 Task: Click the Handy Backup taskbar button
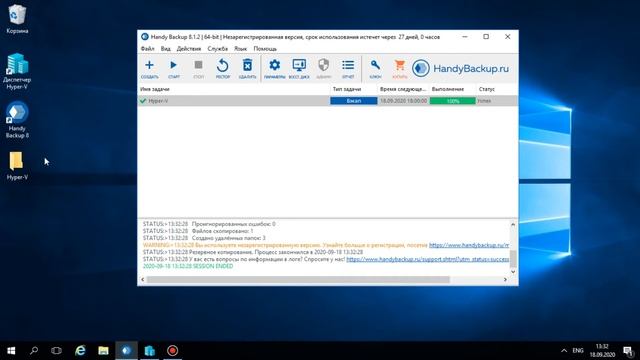tap(127, 351)
